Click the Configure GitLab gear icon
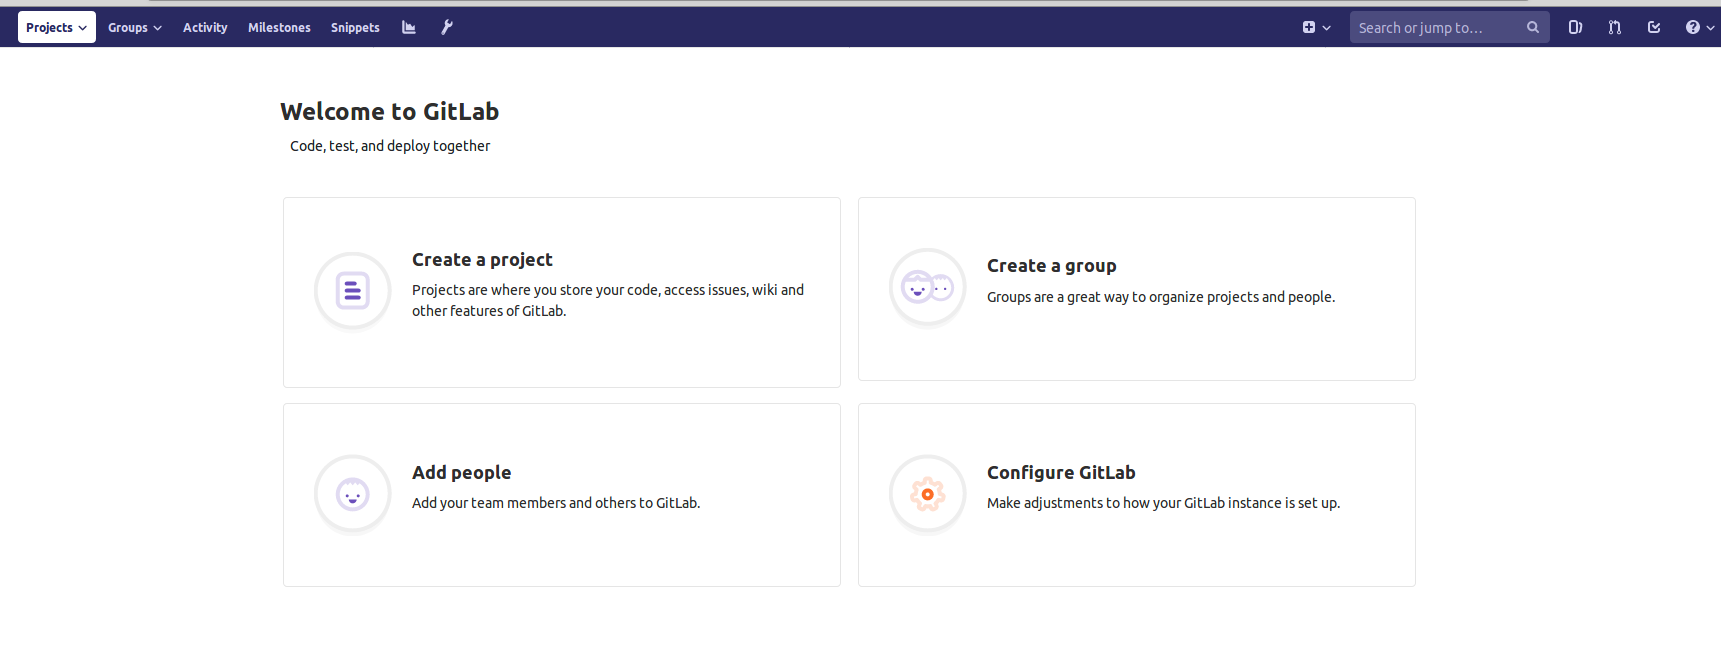 [x=927, y=494]
